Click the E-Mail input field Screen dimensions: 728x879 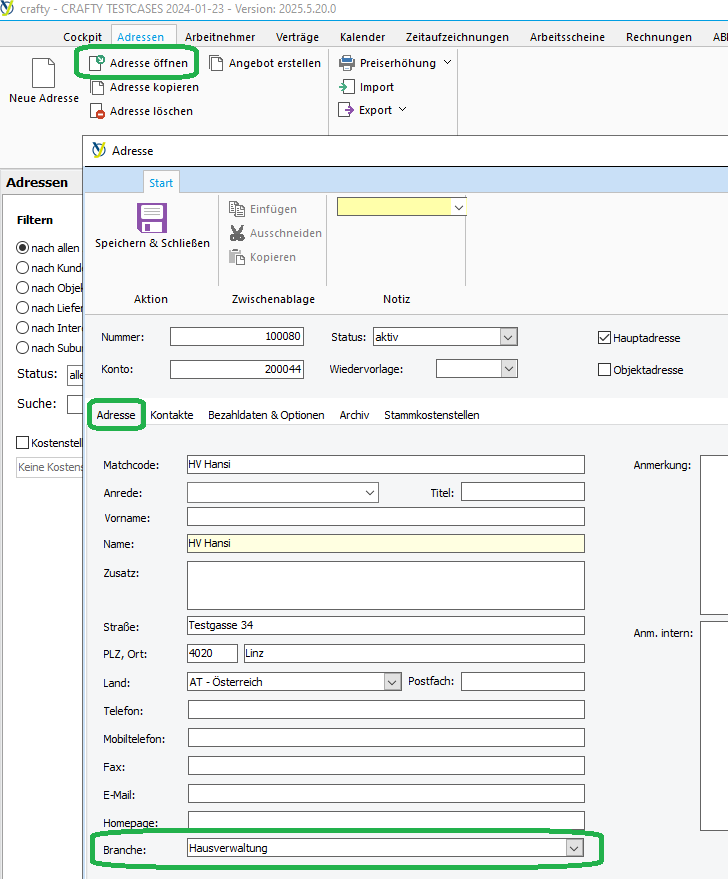[386, 793]
